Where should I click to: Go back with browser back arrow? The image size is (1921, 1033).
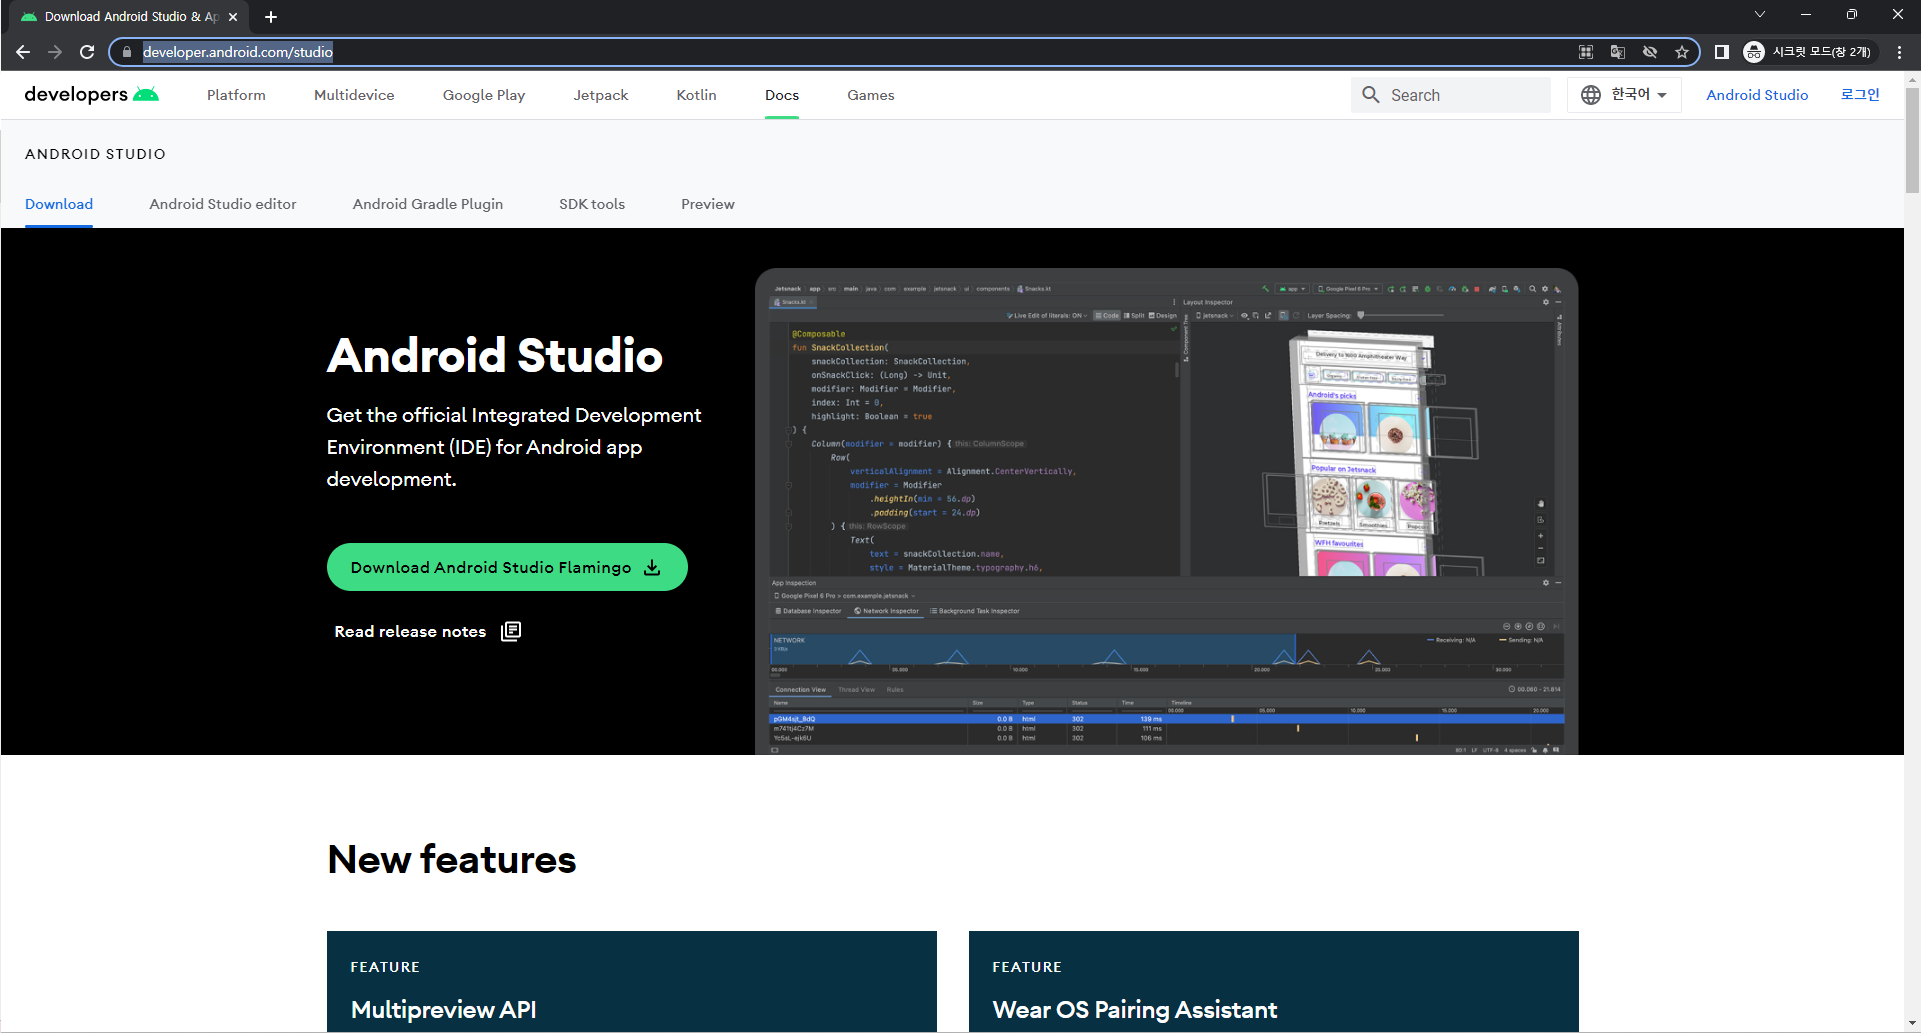pyautogui.click(x=23, y=52)
